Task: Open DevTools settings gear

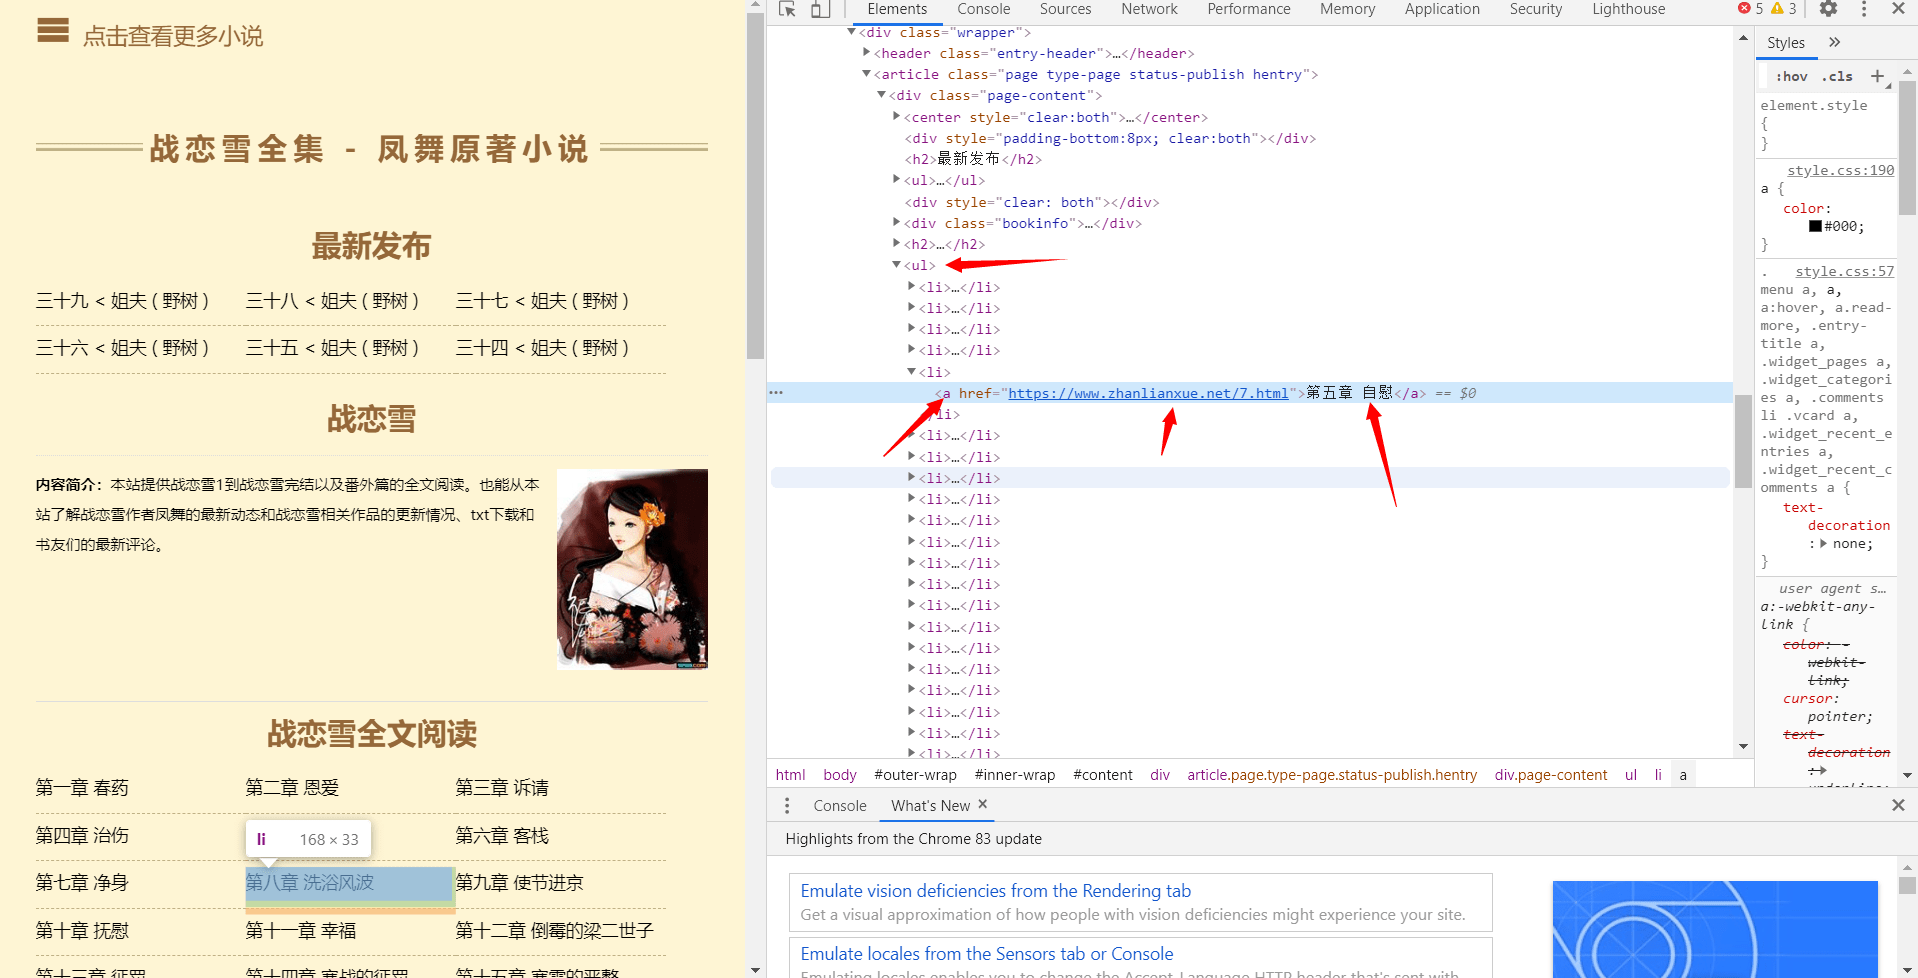Action: tap(1828, 9)
